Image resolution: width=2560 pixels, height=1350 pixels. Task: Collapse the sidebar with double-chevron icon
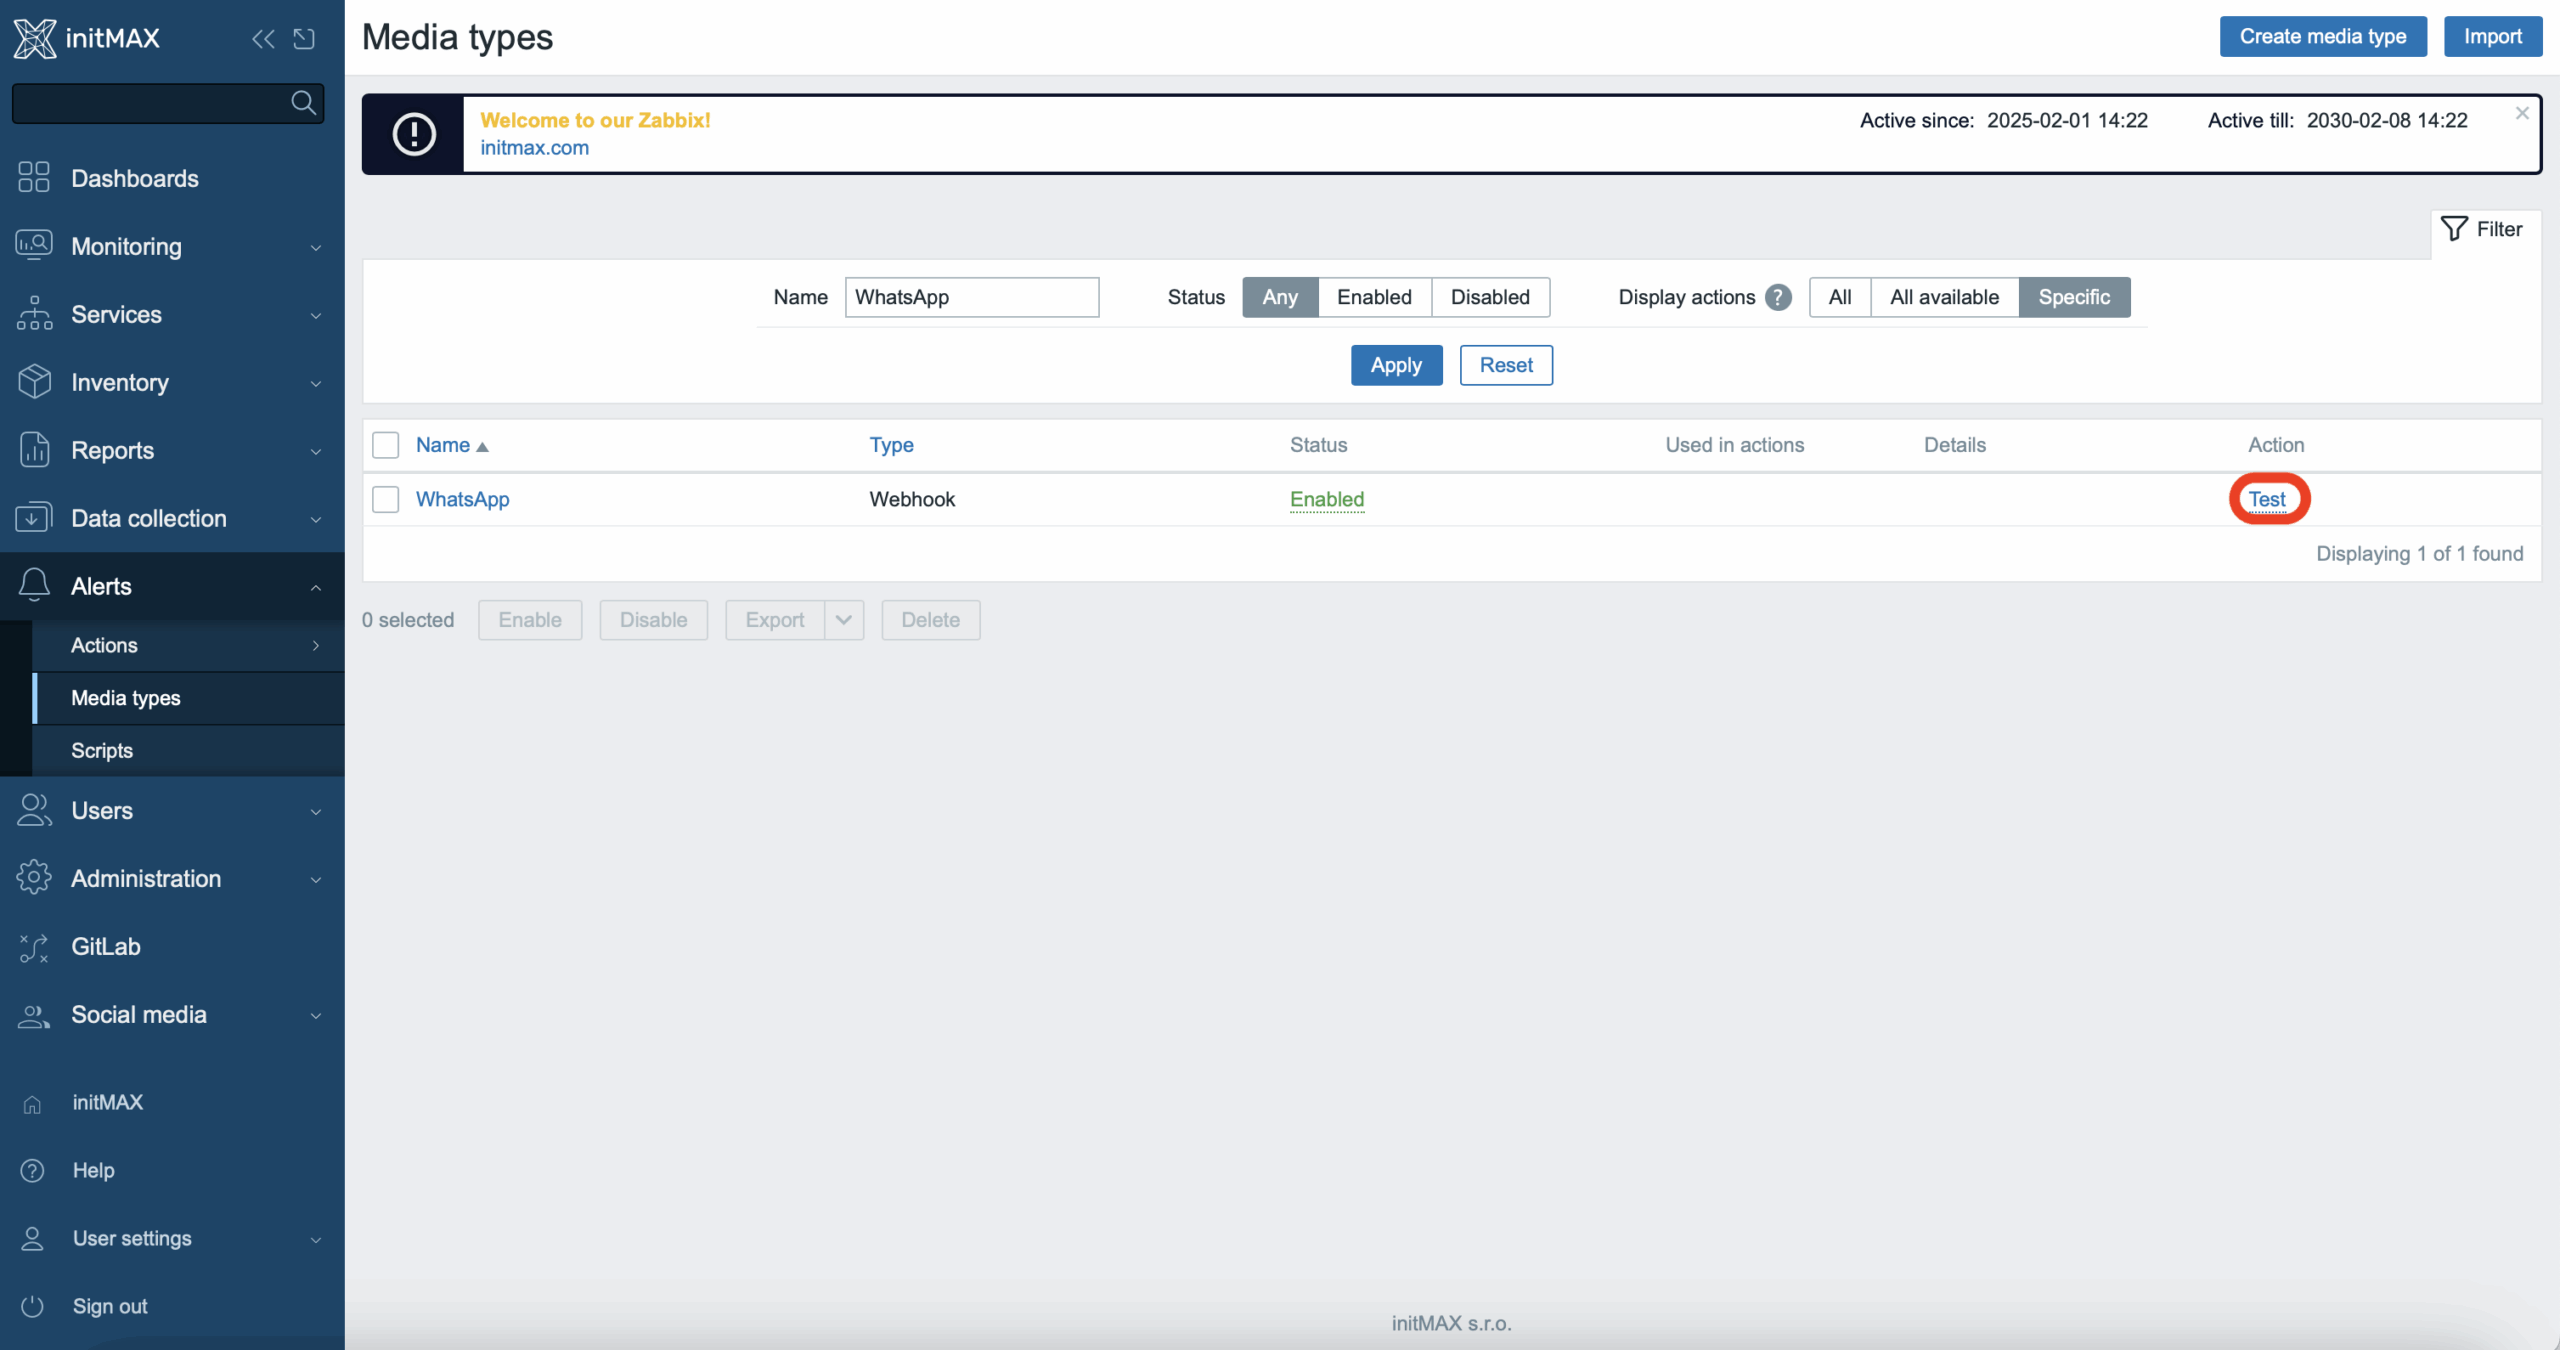pyautogui.click(x=263, y=39)
